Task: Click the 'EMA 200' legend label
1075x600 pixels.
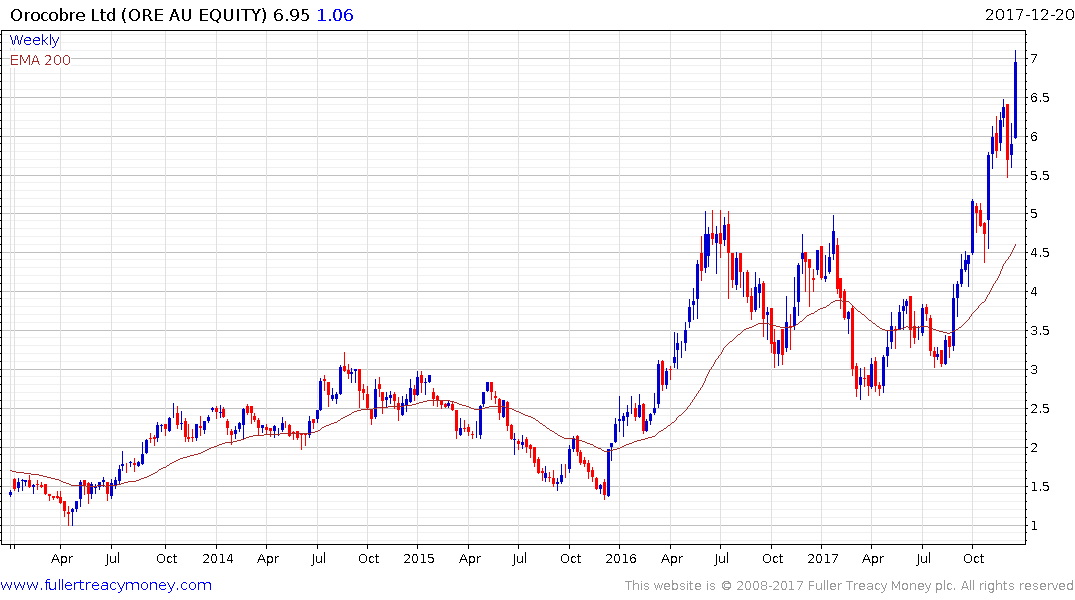Action: [40, 60]
